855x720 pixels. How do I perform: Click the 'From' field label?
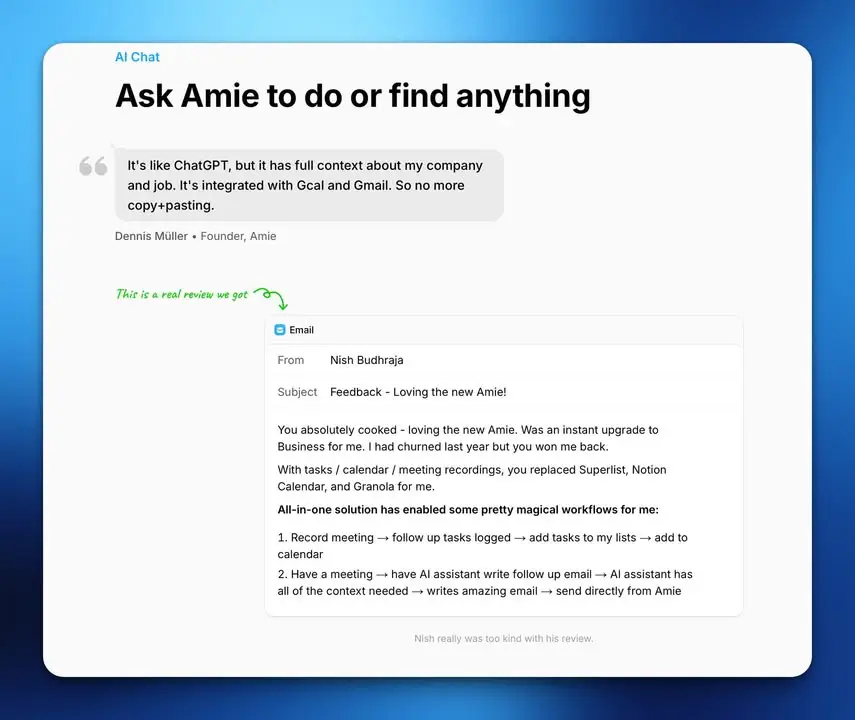tap(291, 360)
